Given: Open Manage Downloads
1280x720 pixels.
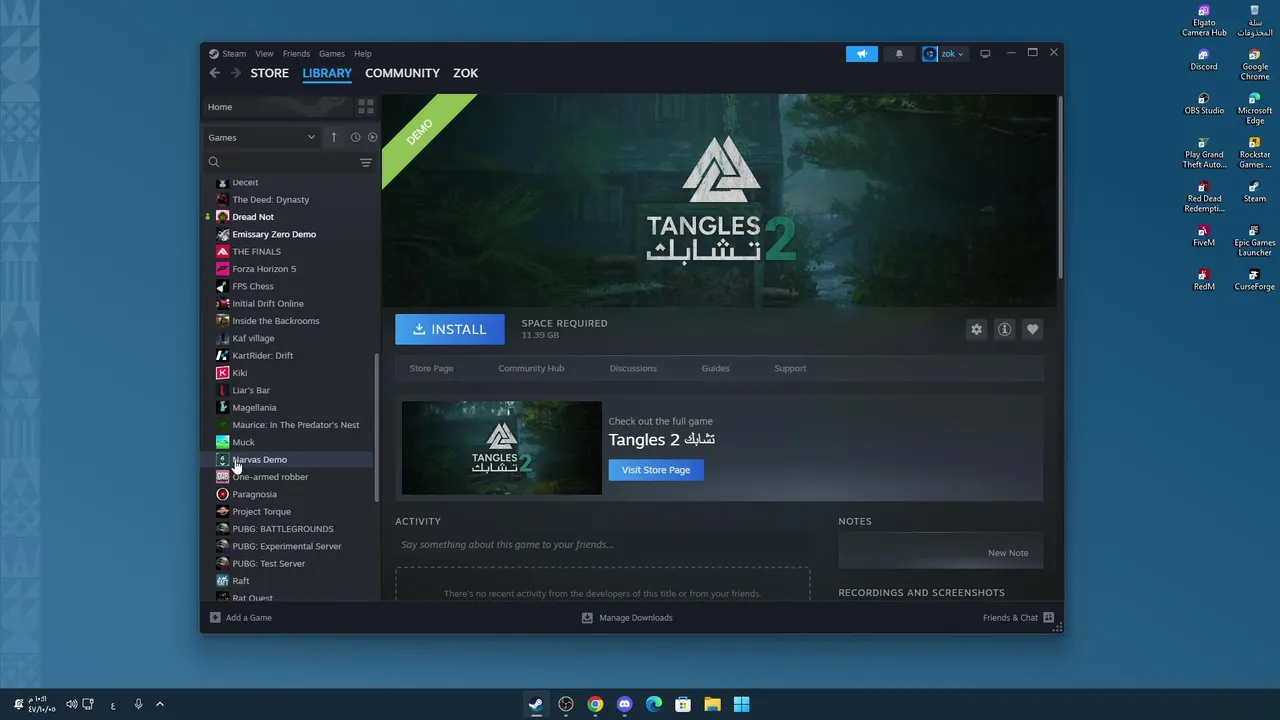Looking at the screenshot, I should pos(627,618).
